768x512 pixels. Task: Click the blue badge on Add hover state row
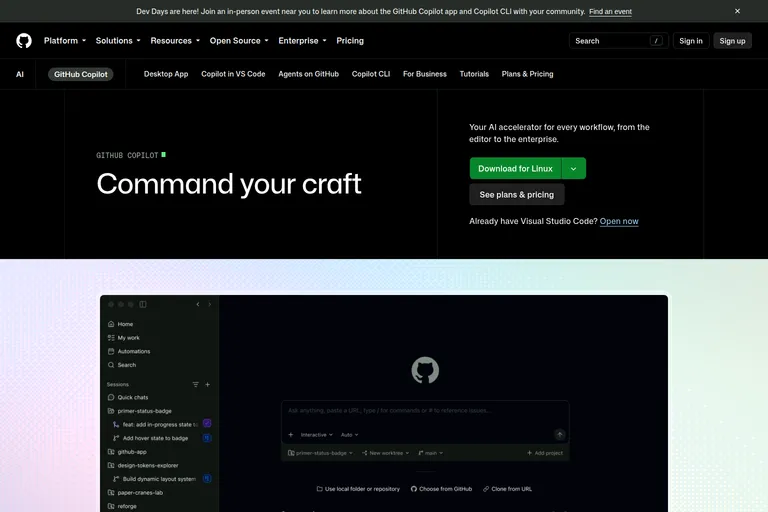click(207, 438)
